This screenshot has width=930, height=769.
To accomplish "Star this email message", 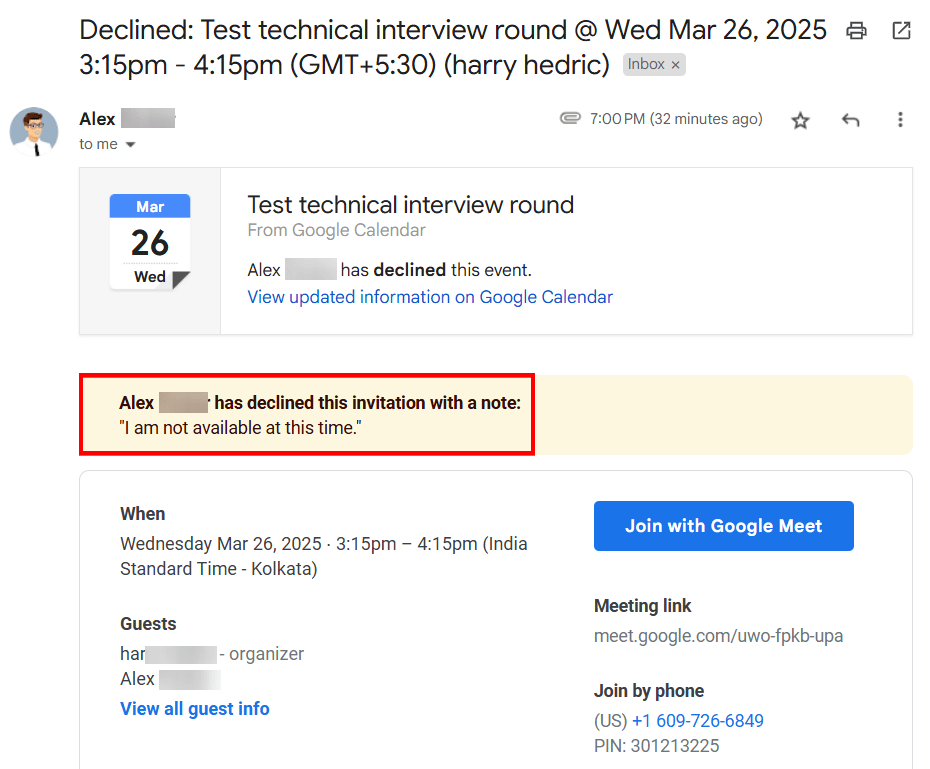I will coord(800,120).
